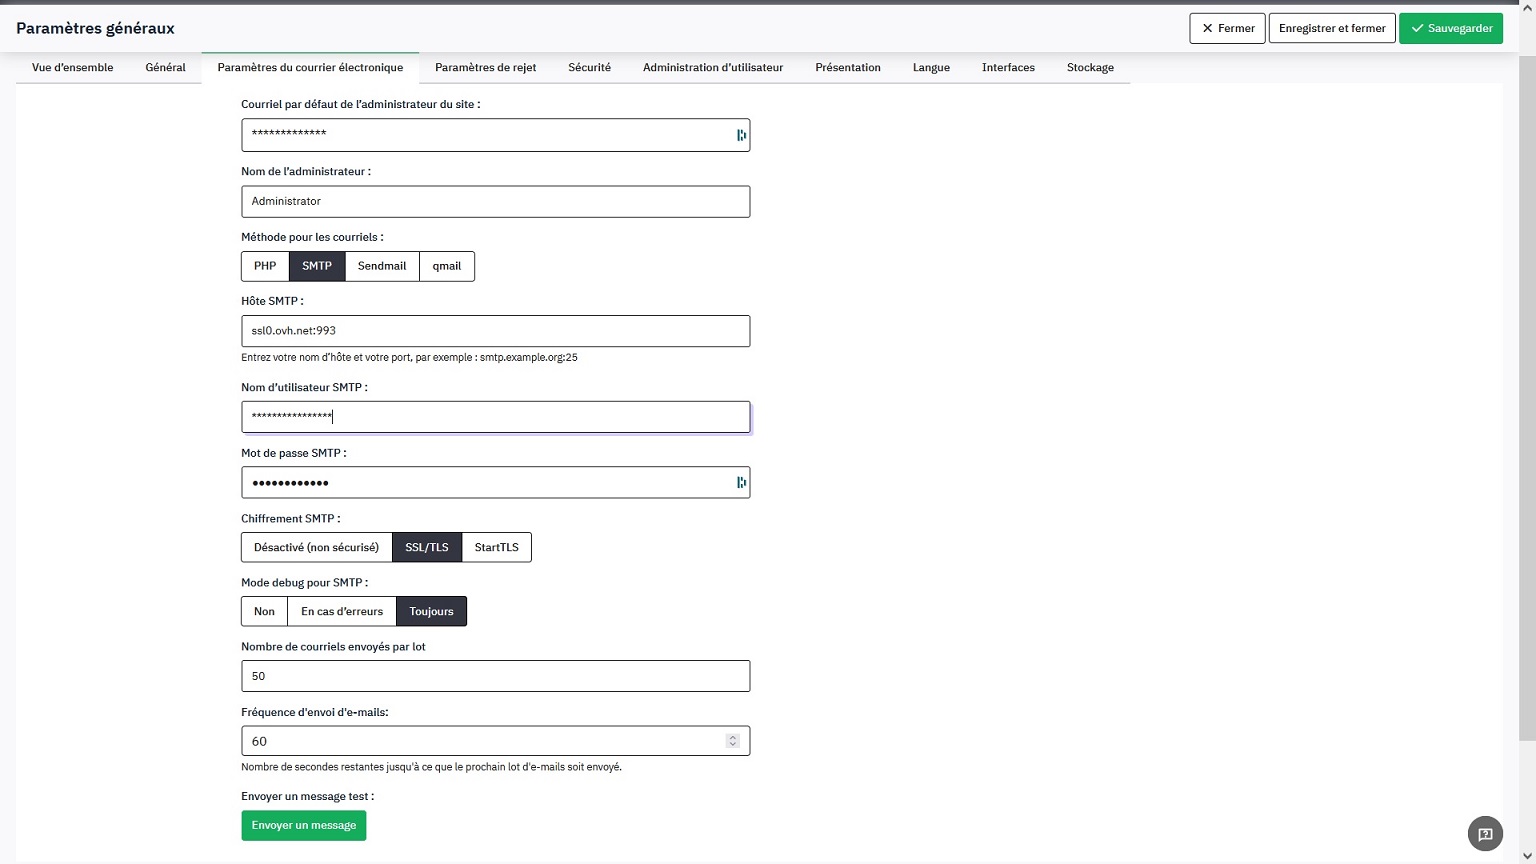Click the Hôte SMTP input field
1536x864 pixels.
(495, 331)
